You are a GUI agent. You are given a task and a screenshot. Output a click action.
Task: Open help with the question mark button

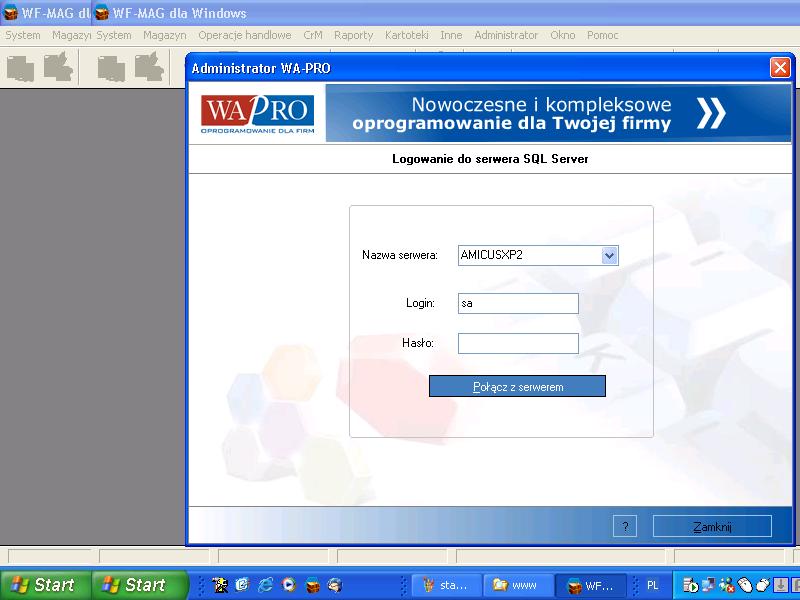tap(624, 527)
